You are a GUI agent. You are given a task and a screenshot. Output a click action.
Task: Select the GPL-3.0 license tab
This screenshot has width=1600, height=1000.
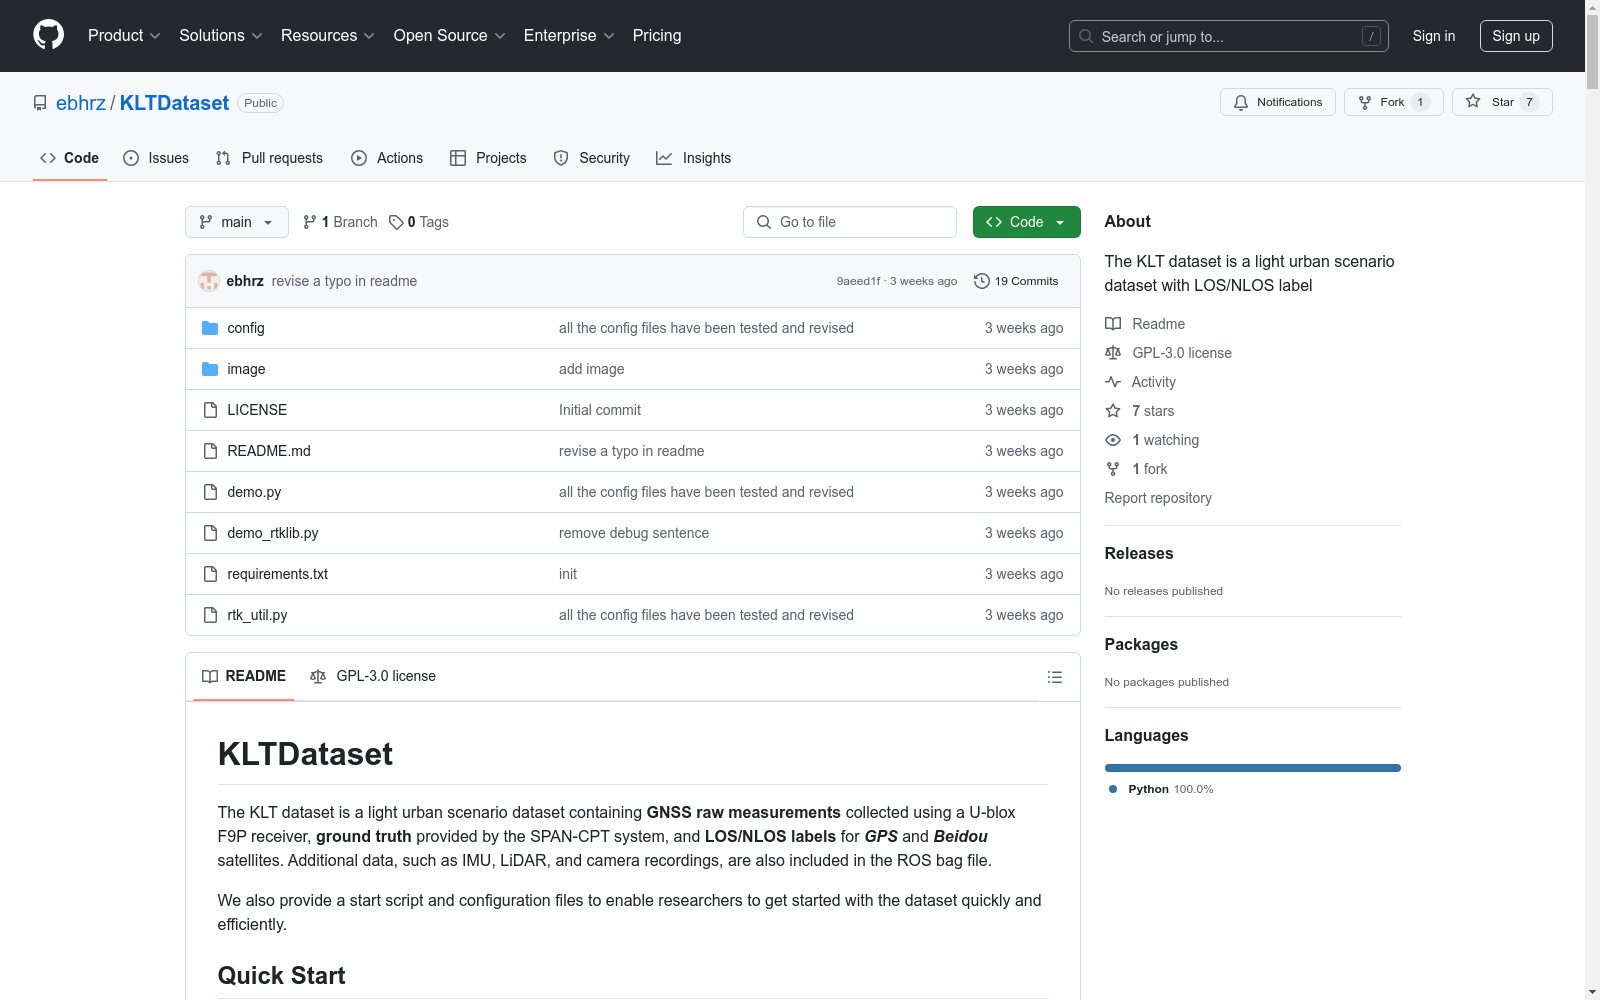[373, 676]
